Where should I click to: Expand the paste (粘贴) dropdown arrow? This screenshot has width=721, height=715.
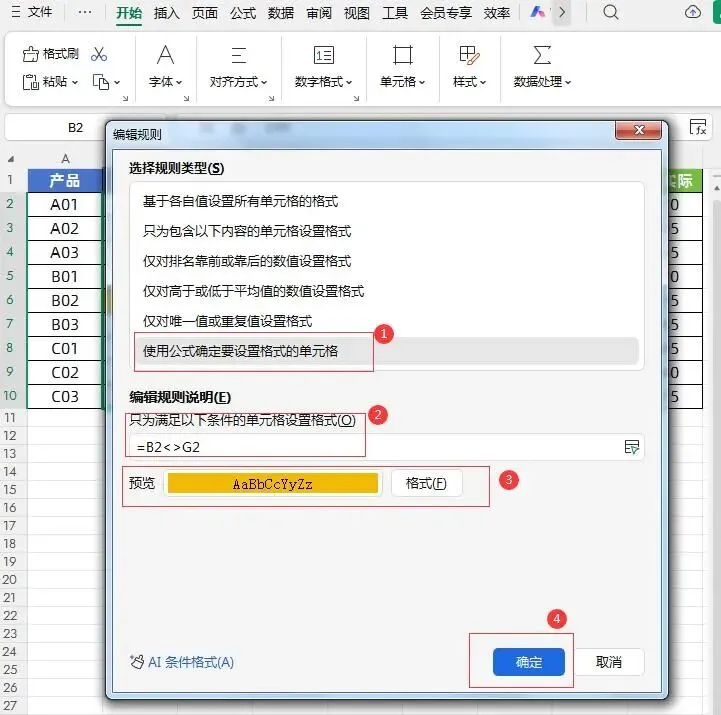coord(75,83)
